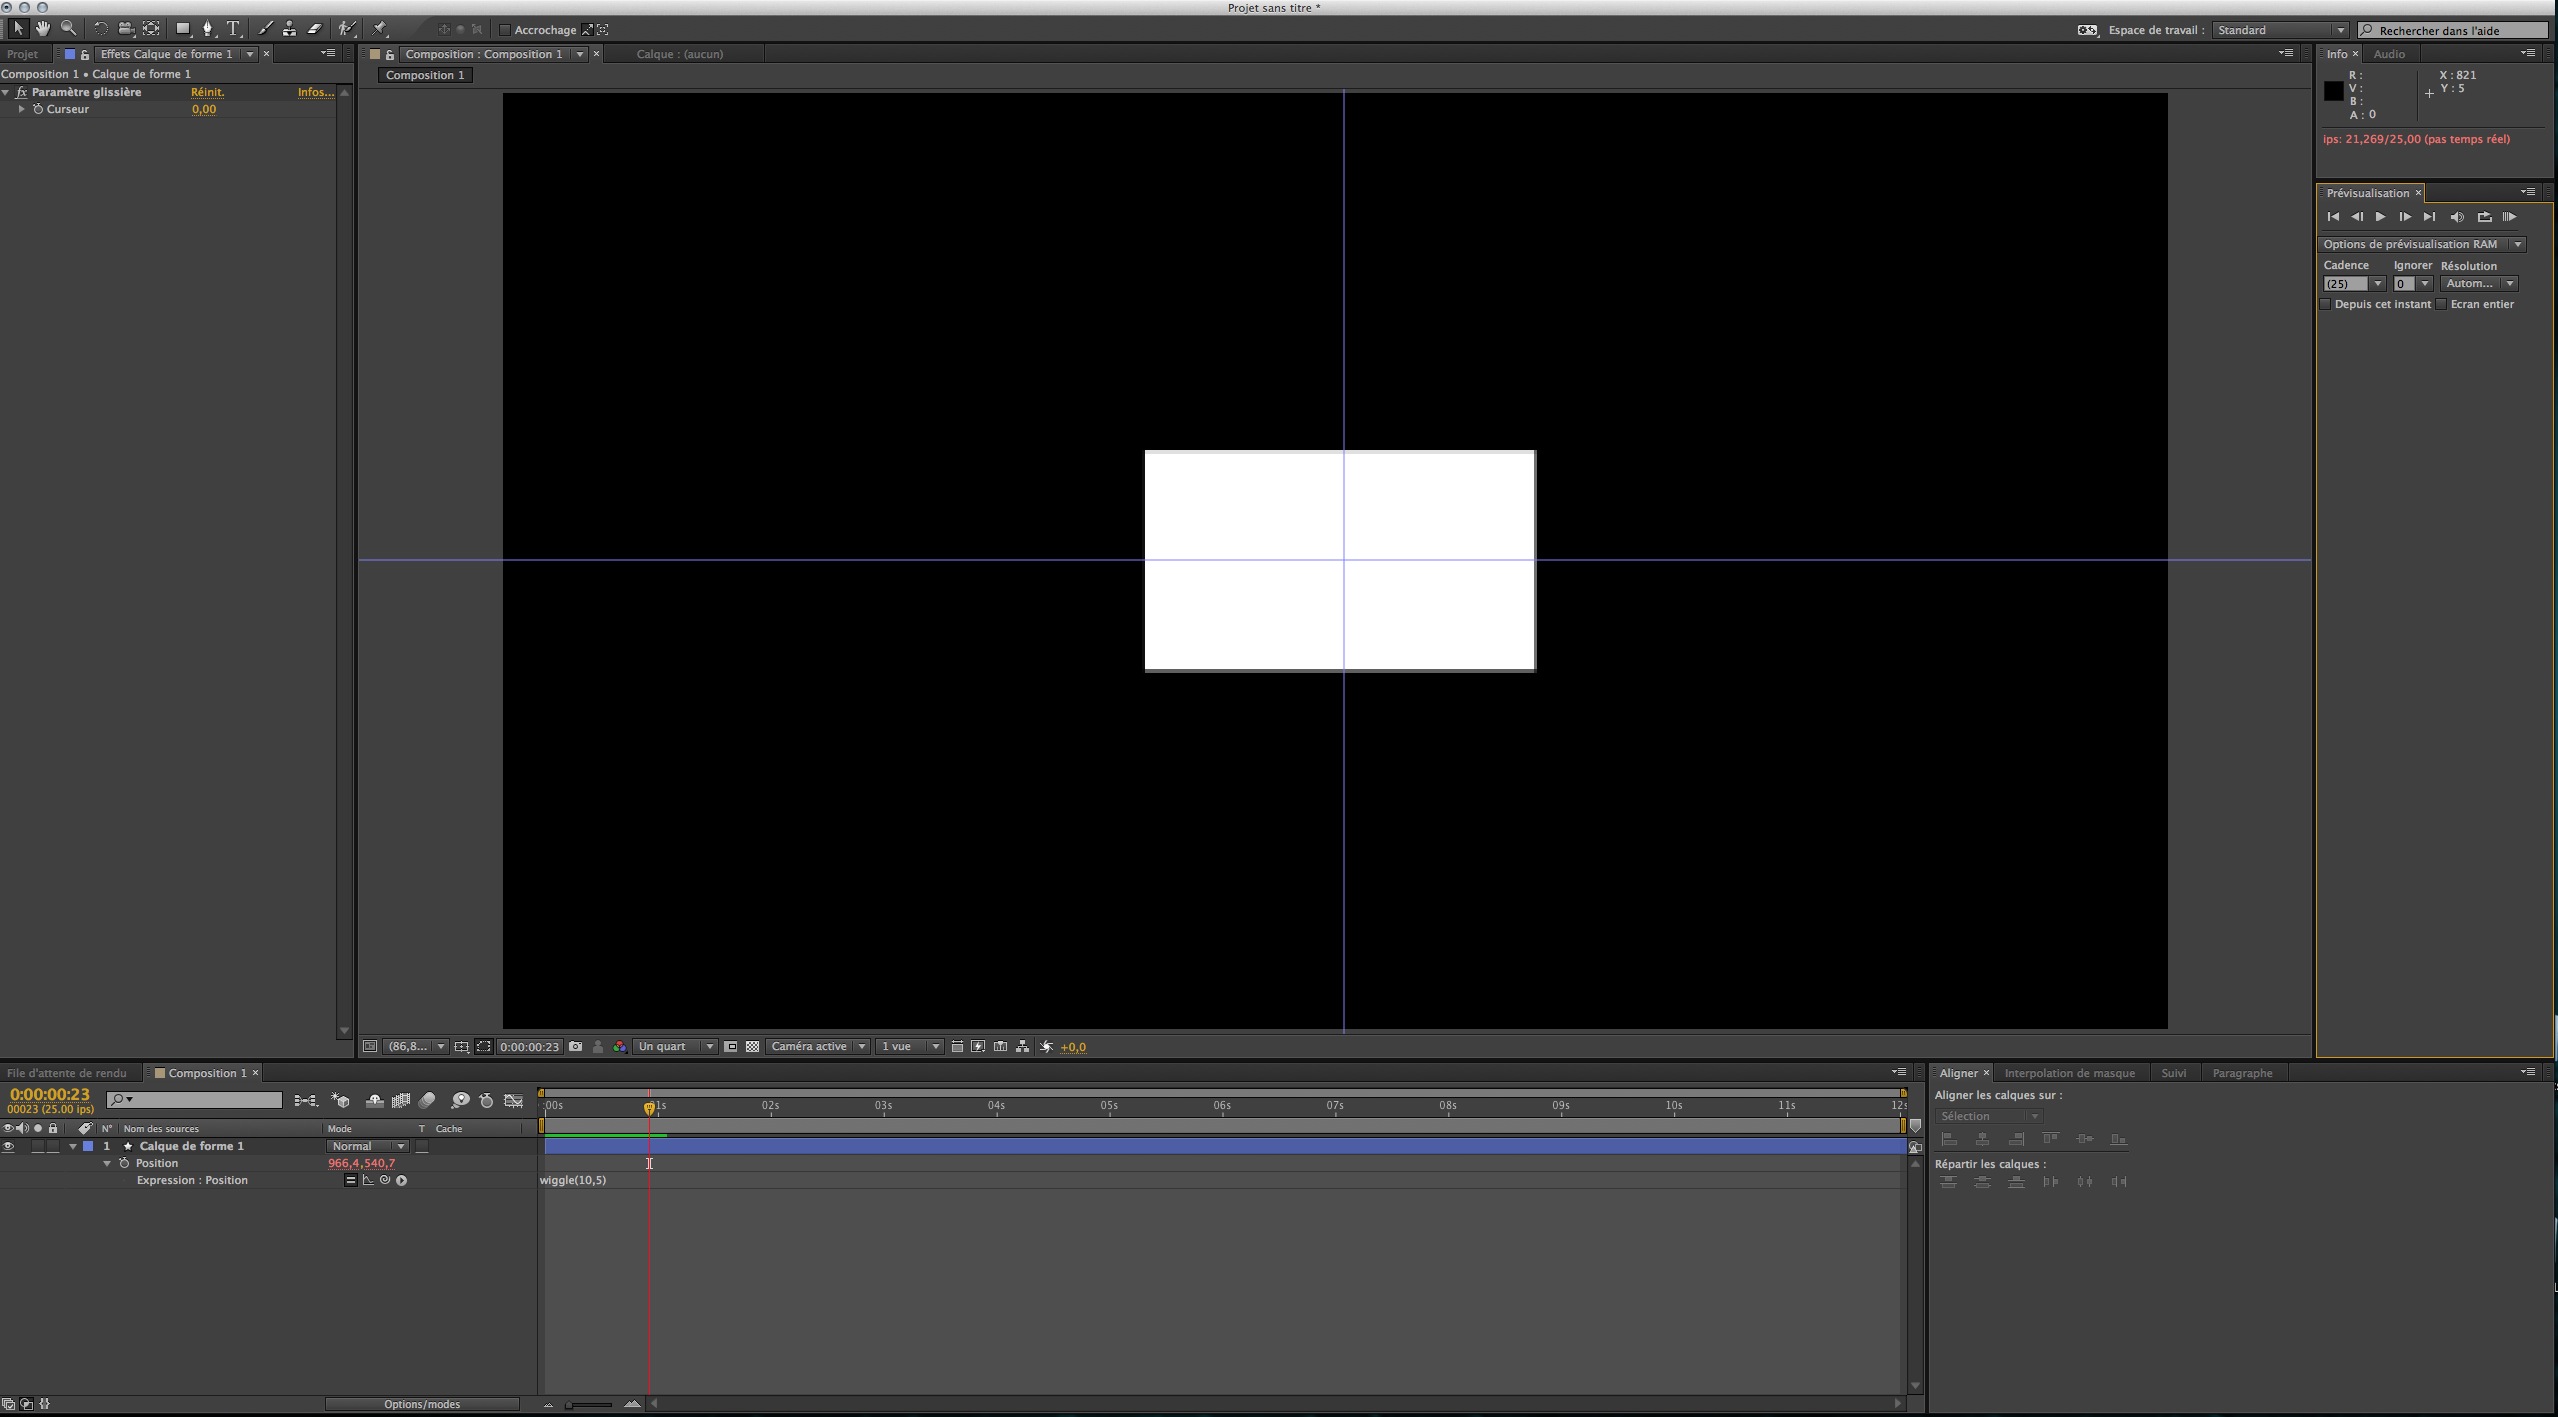The width and height of the screenshot is (2558, 1417).
Task: Select the Puppet Pin tool
Action: pos(380,29)
